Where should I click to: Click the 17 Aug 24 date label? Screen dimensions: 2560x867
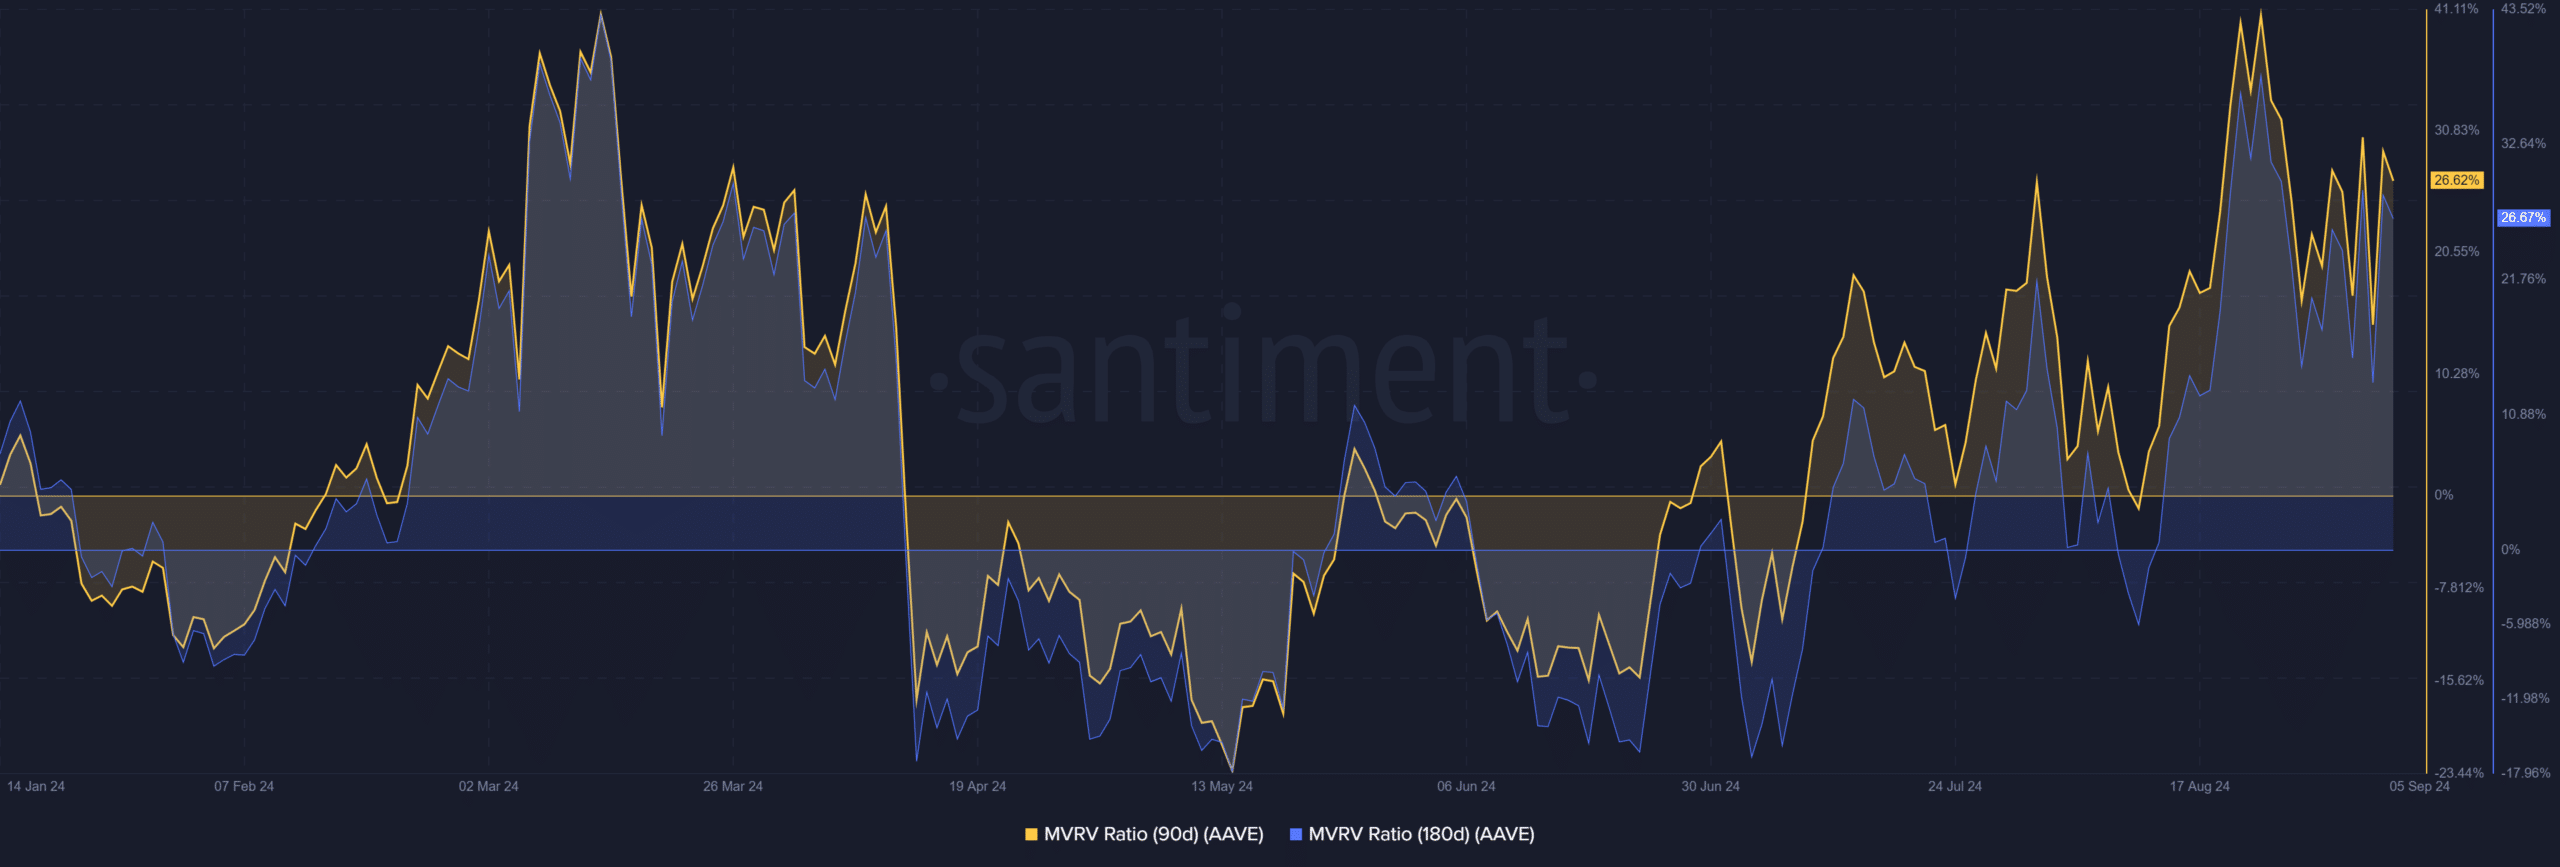pyautogui.click(x=2199, y=786)
